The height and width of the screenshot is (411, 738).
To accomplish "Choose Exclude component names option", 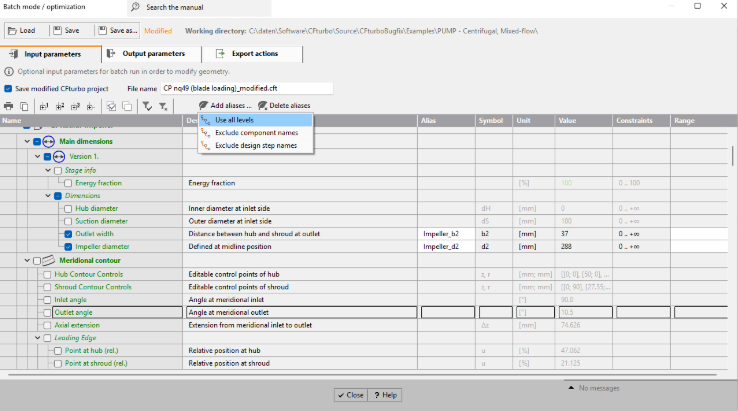I will pos(256,133).
